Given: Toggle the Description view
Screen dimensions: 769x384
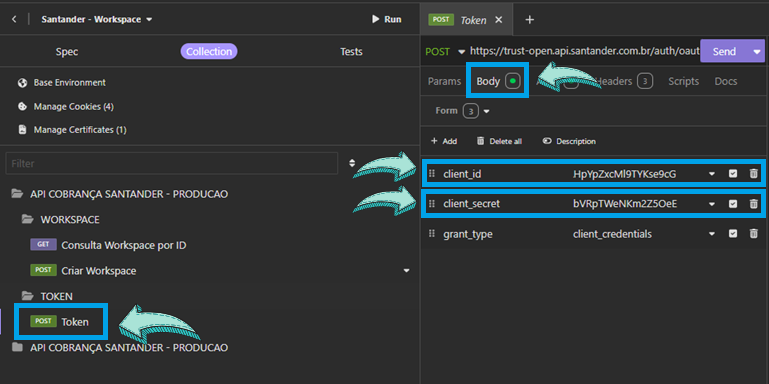Looking at the screenshot, I should point(569,141).
